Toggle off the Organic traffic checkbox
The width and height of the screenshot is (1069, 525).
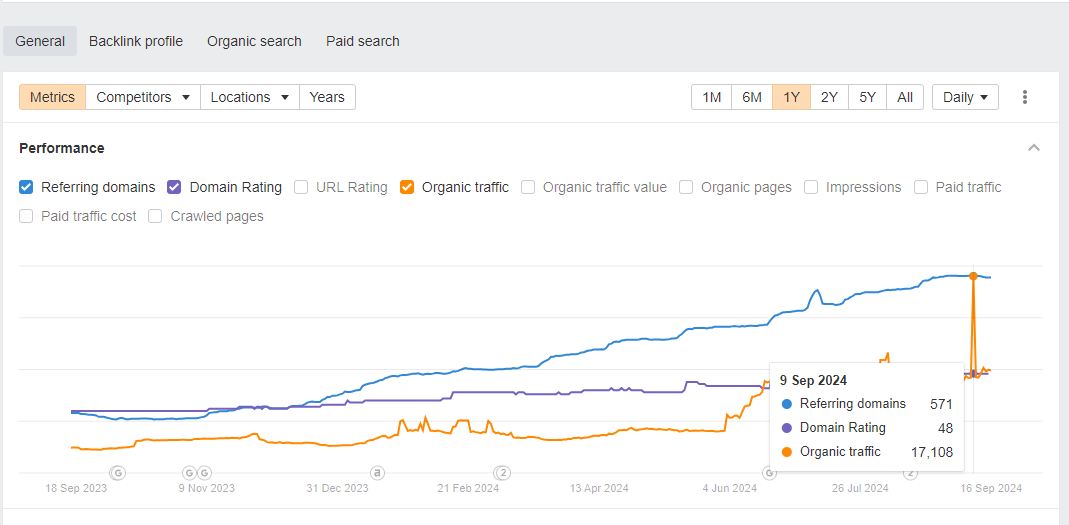coord(407,187)
